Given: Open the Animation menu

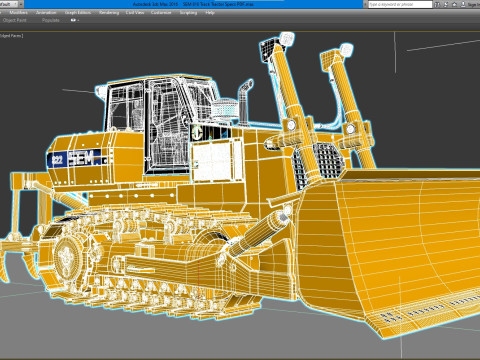Looking at the screenshot, I should coord(46,13).
